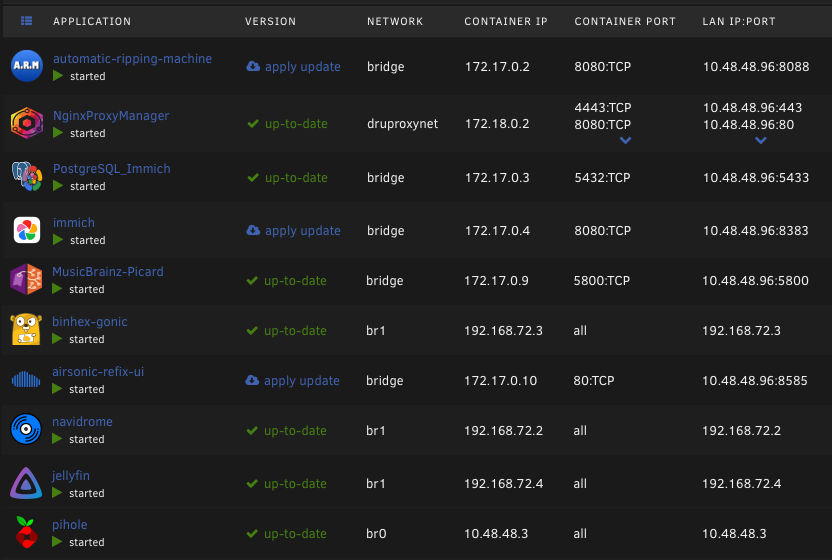Open the jellyfin name link

pos(71,476)
